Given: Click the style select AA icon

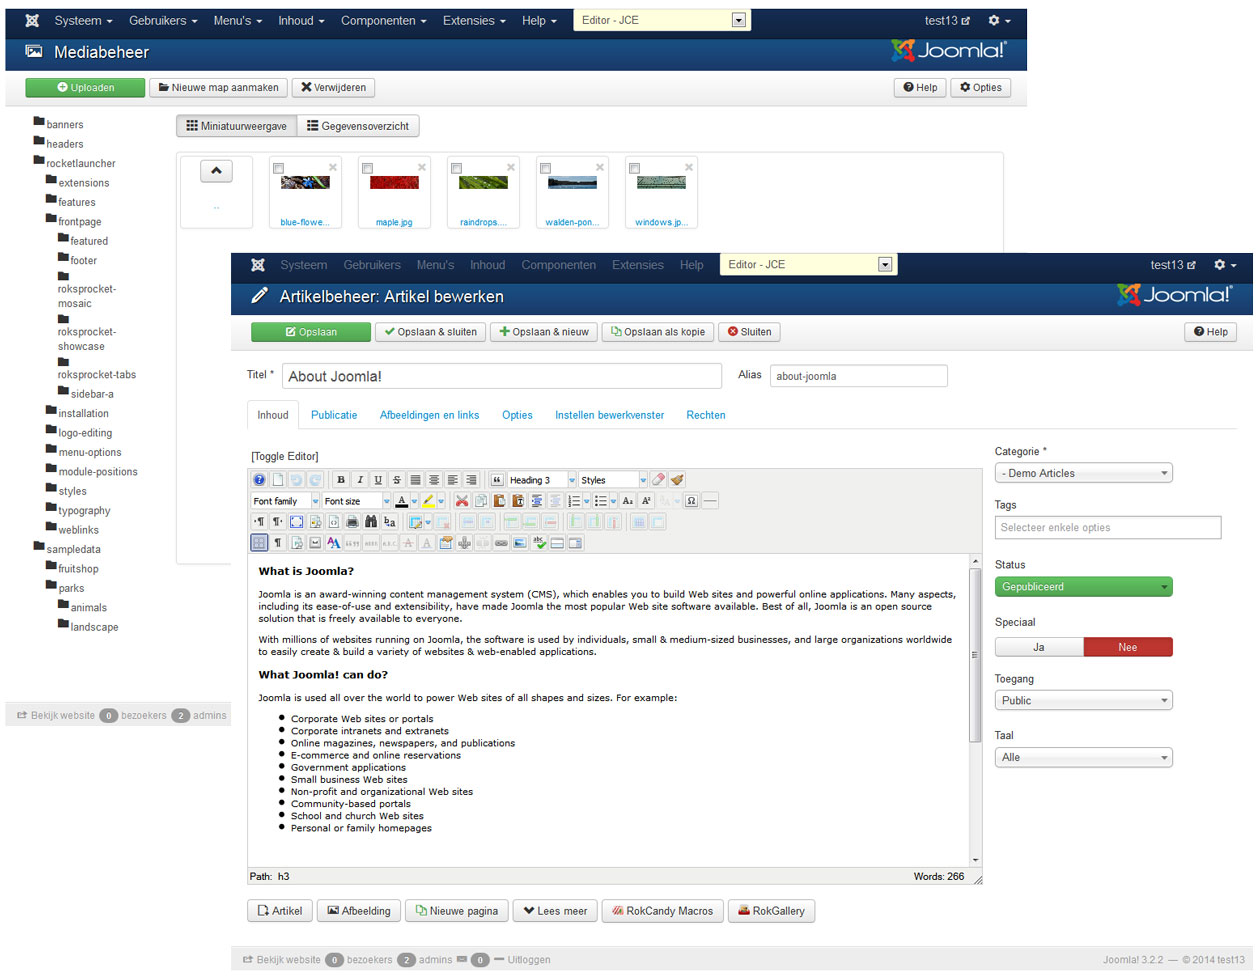Looking at the screenshot, I should 334,543.
